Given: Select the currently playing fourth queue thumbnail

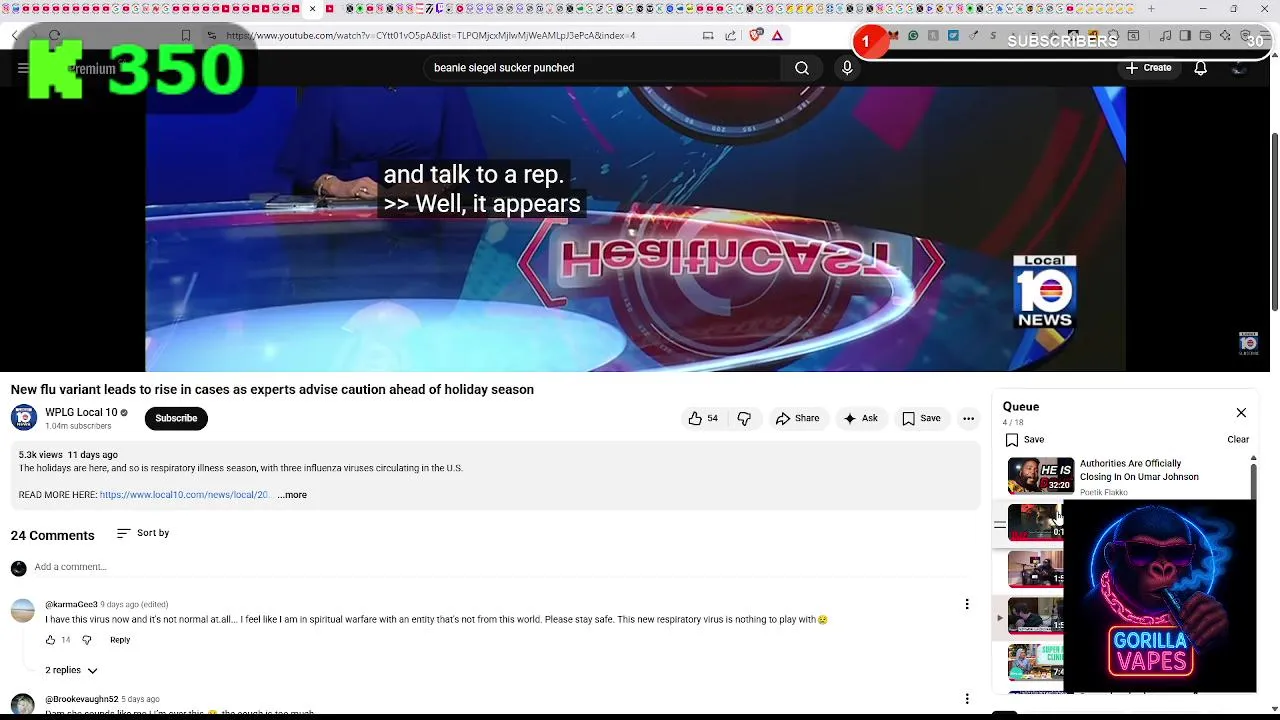Looking at the screenshot, I should [1036, 616].
